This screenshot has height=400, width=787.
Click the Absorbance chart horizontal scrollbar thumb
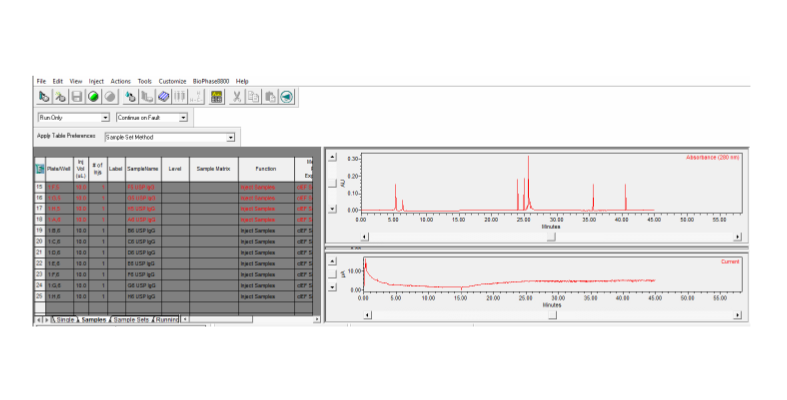(549, 237)
